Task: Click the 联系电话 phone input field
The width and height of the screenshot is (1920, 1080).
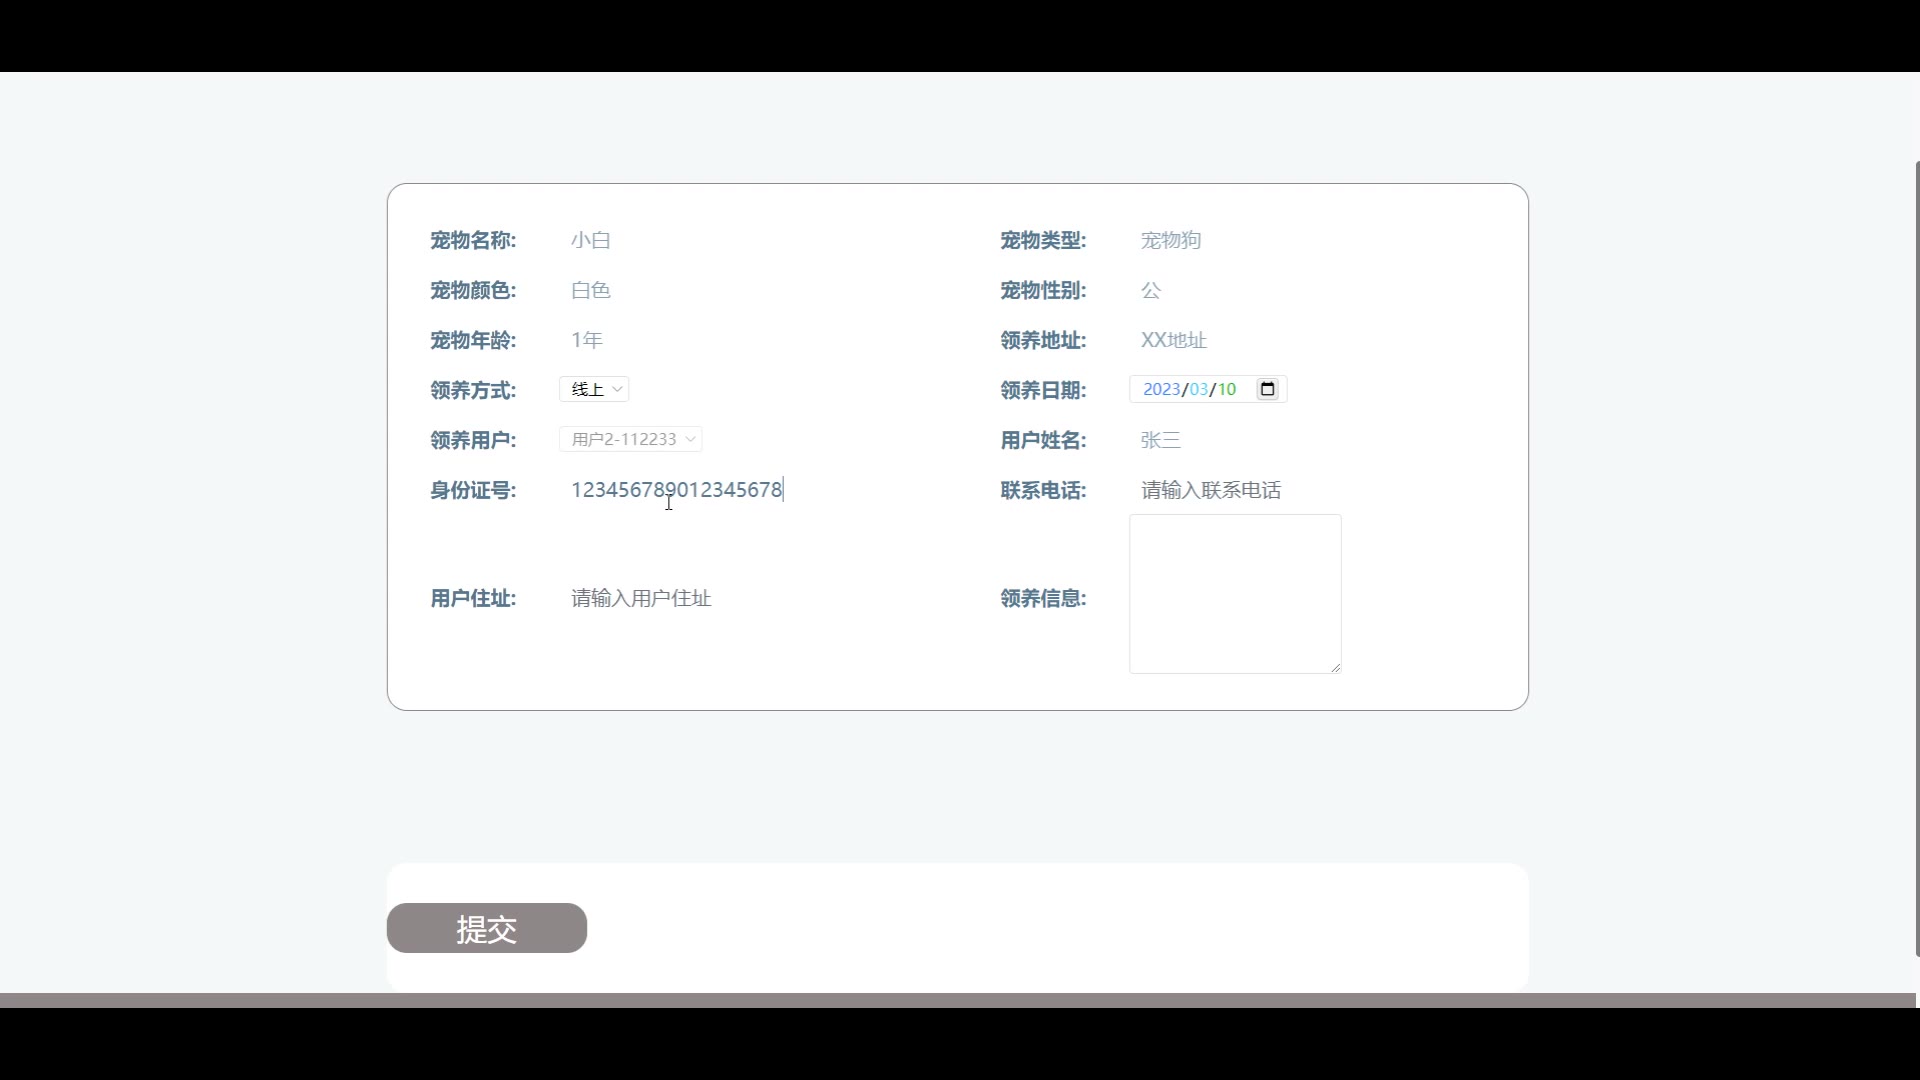Action: pos(1210,490)
